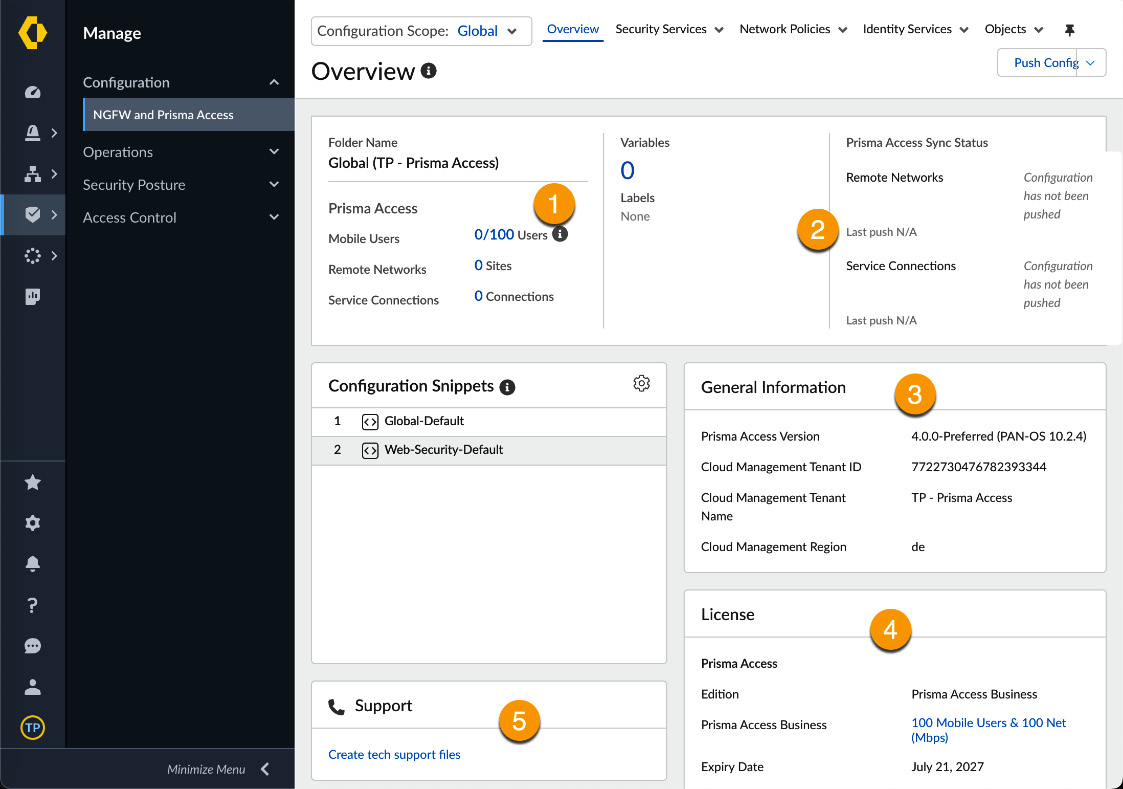Expand the Security Posture section

click(274, 185)
